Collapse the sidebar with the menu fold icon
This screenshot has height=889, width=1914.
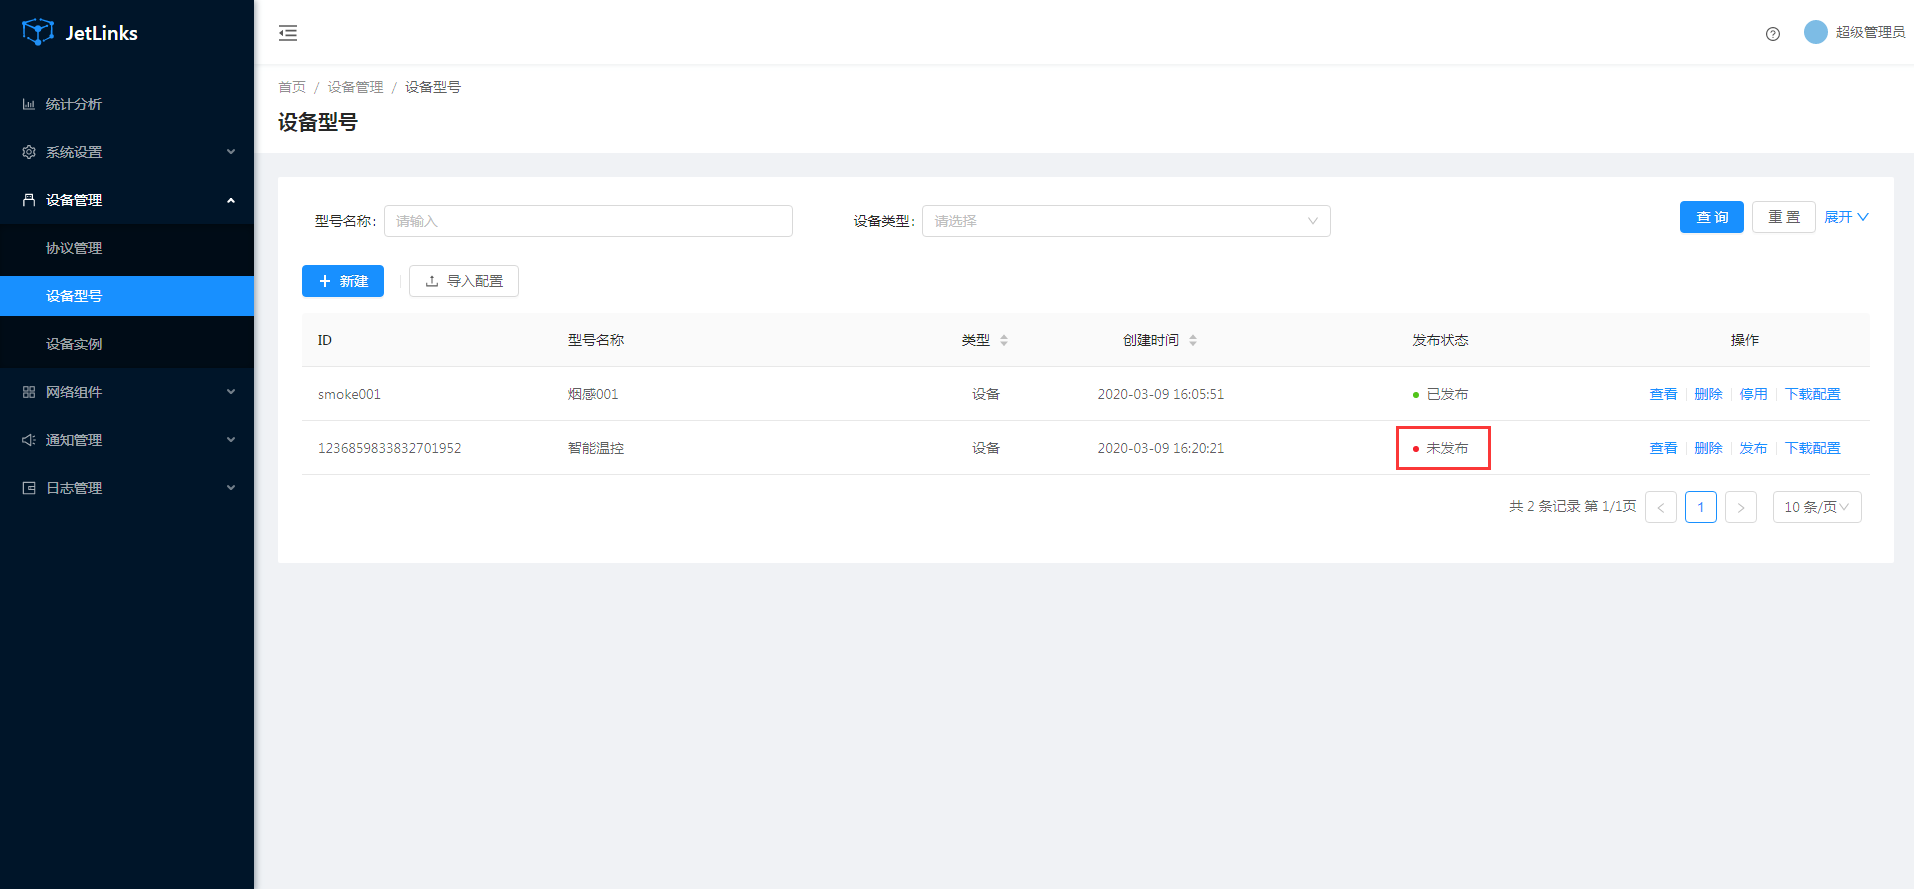tap(288, 33)
